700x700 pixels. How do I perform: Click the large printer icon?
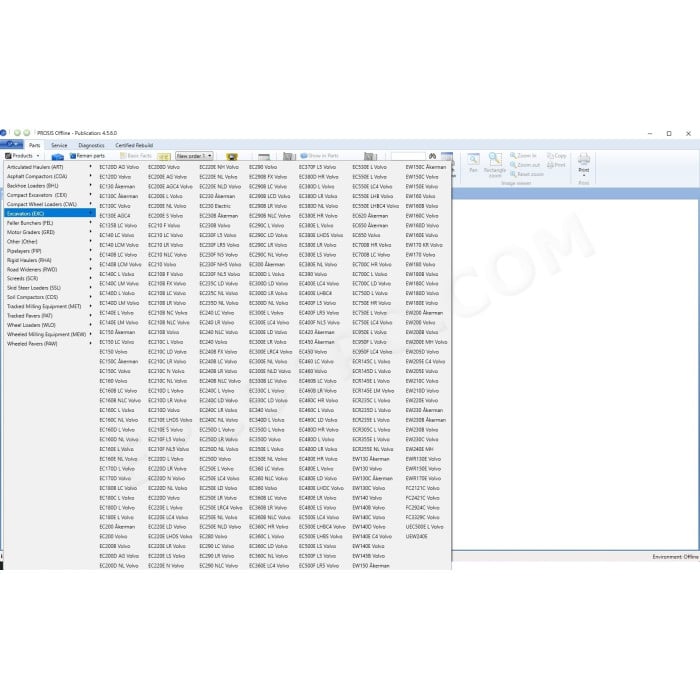tap(584, 159)
